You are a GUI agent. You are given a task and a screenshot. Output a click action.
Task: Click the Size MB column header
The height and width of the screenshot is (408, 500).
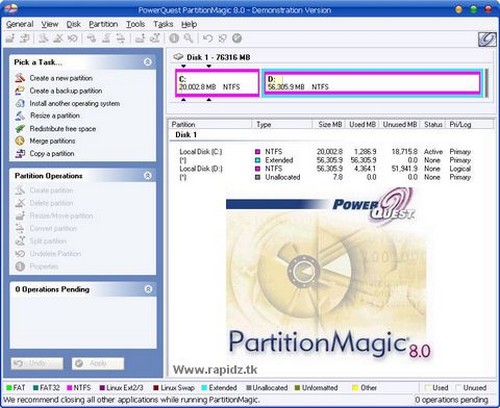coord(329,125)
